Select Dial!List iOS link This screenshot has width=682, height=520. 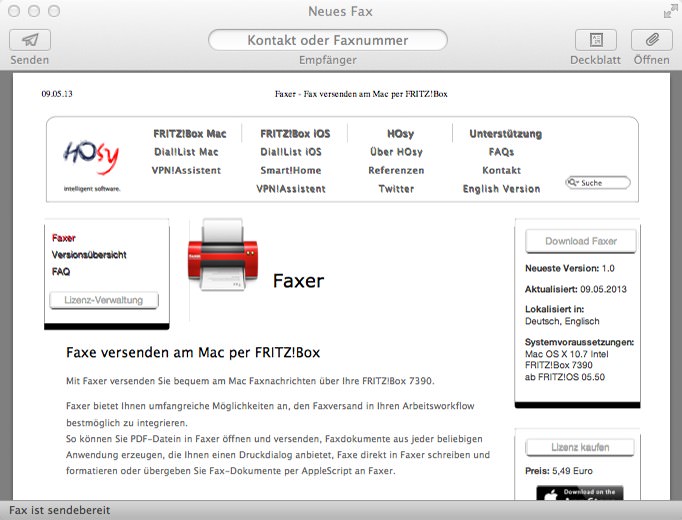click(291, 152)
